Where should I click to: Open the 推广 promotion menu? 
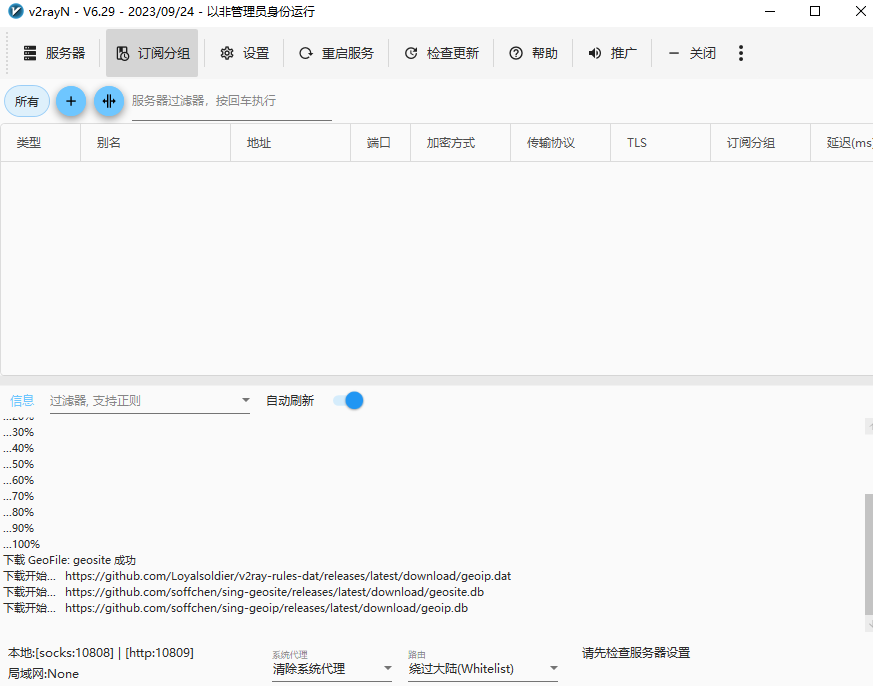pyautogui.click(x=612, y=53)
